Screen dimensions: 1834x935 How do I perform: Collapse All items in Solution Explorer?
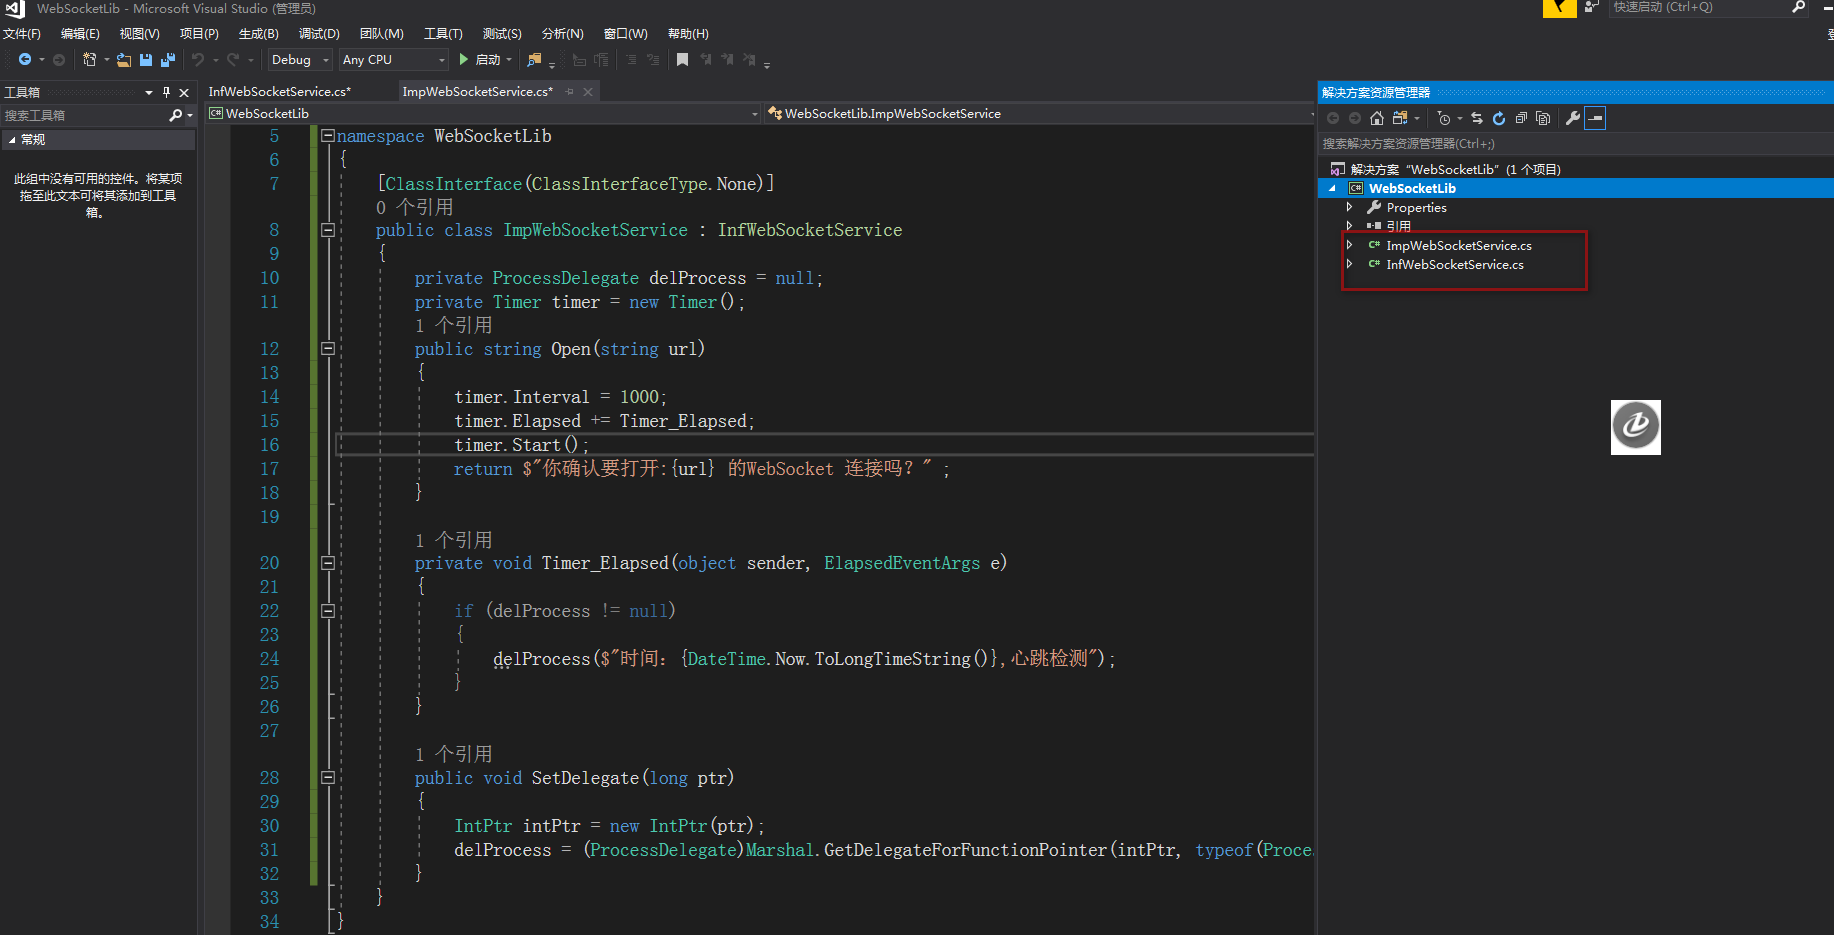[x=1521, y=118]
